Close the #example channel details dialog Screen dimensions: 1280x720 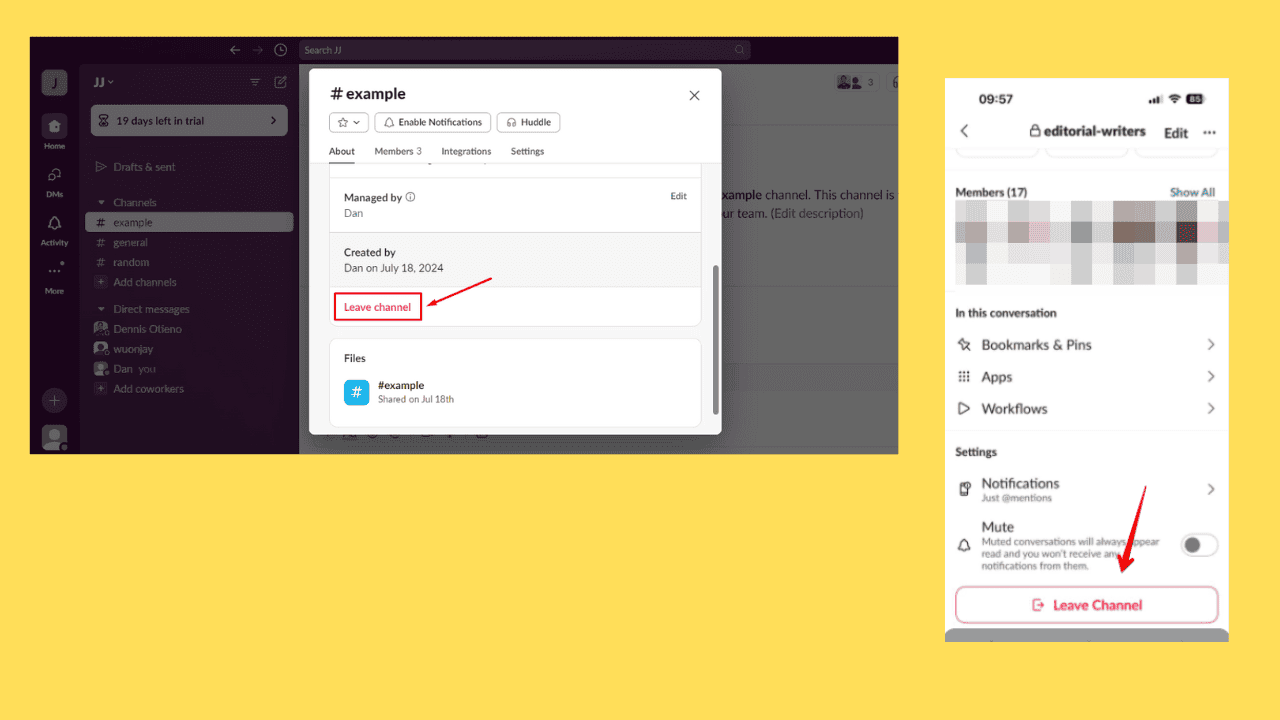(x=695, y=95)
